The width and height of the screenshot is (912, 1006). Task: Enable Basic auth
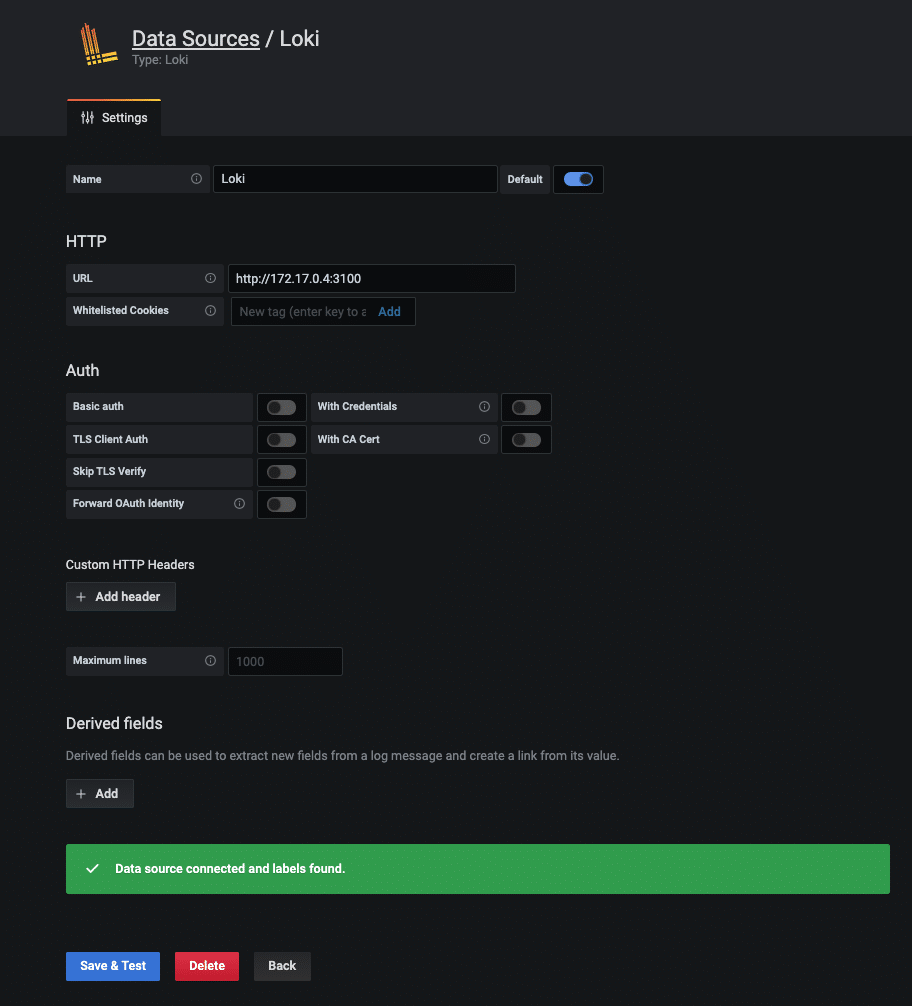(x=281, y=407)
